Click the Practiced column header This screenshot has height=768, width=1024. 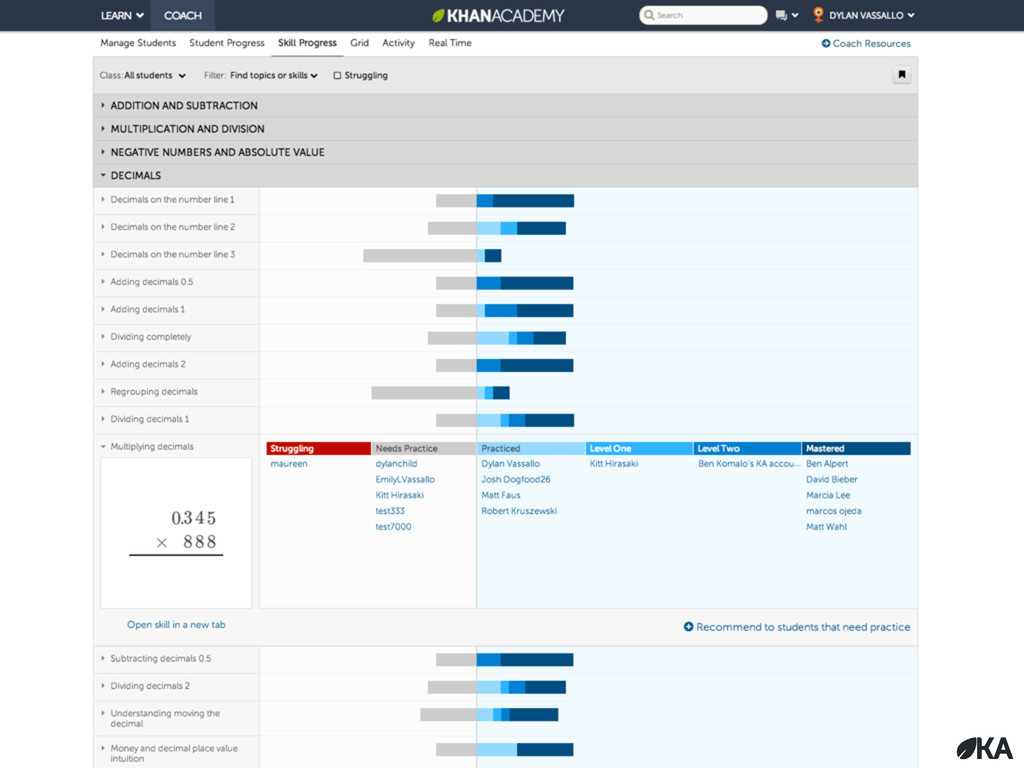pos(532,449)
